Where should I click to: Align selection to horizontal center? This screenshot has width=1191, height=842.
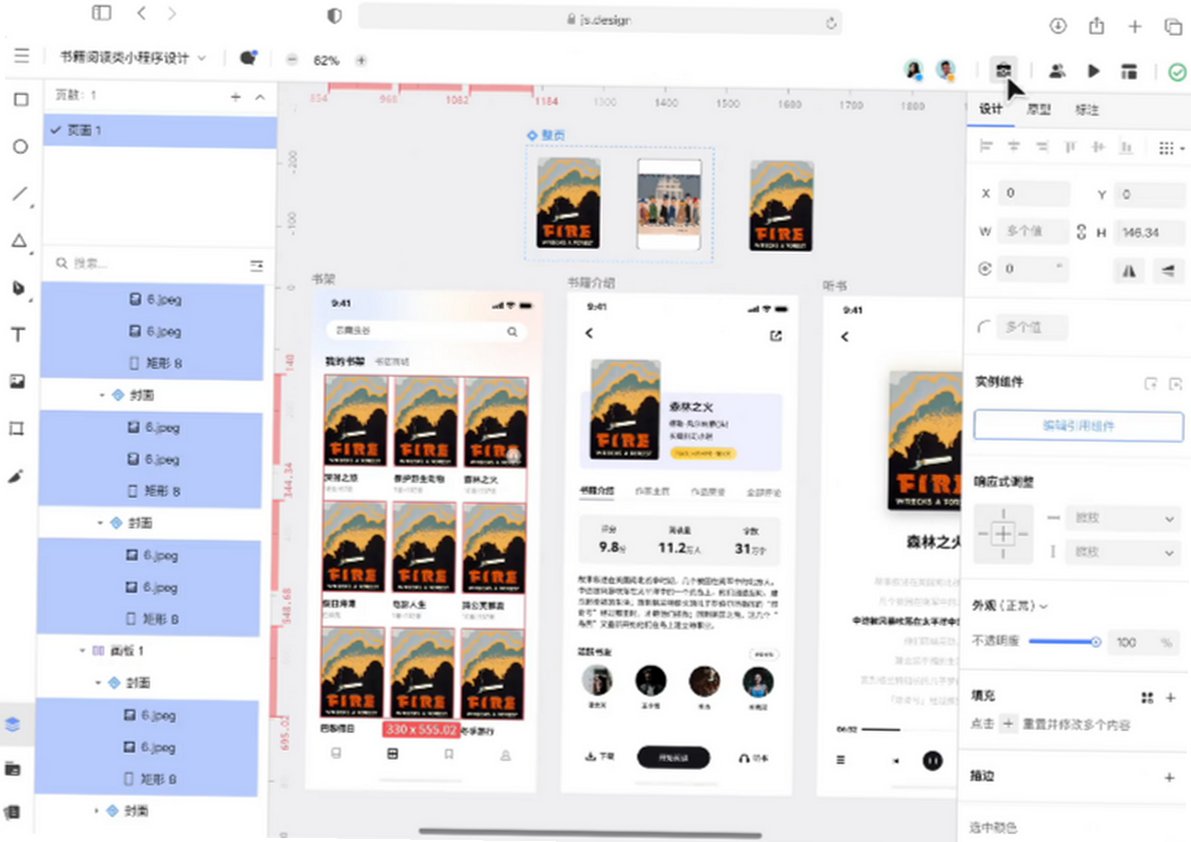[x=1013, y=146]
